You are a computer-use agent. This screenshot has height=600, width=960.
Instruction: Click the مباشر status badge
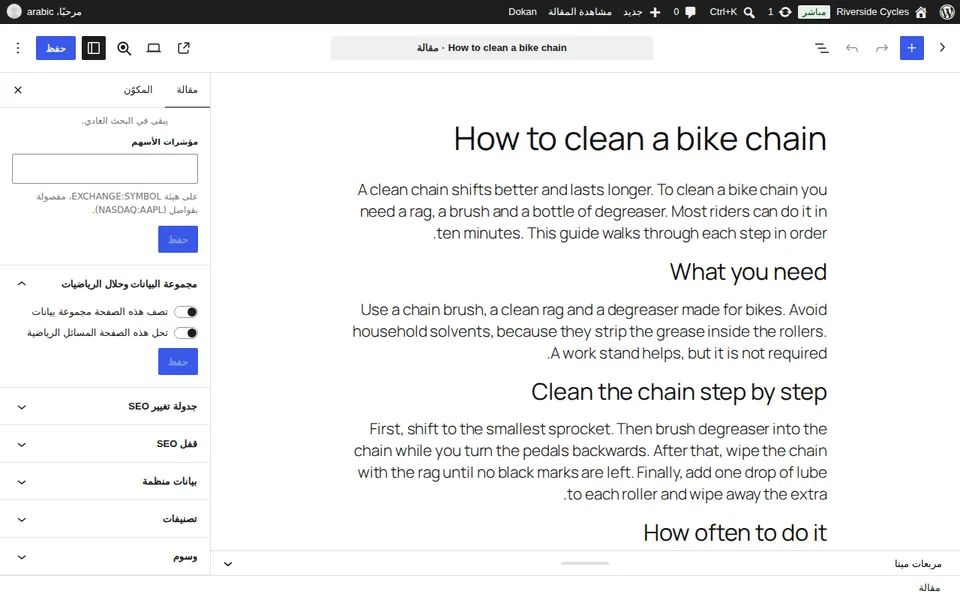(814, 12)
